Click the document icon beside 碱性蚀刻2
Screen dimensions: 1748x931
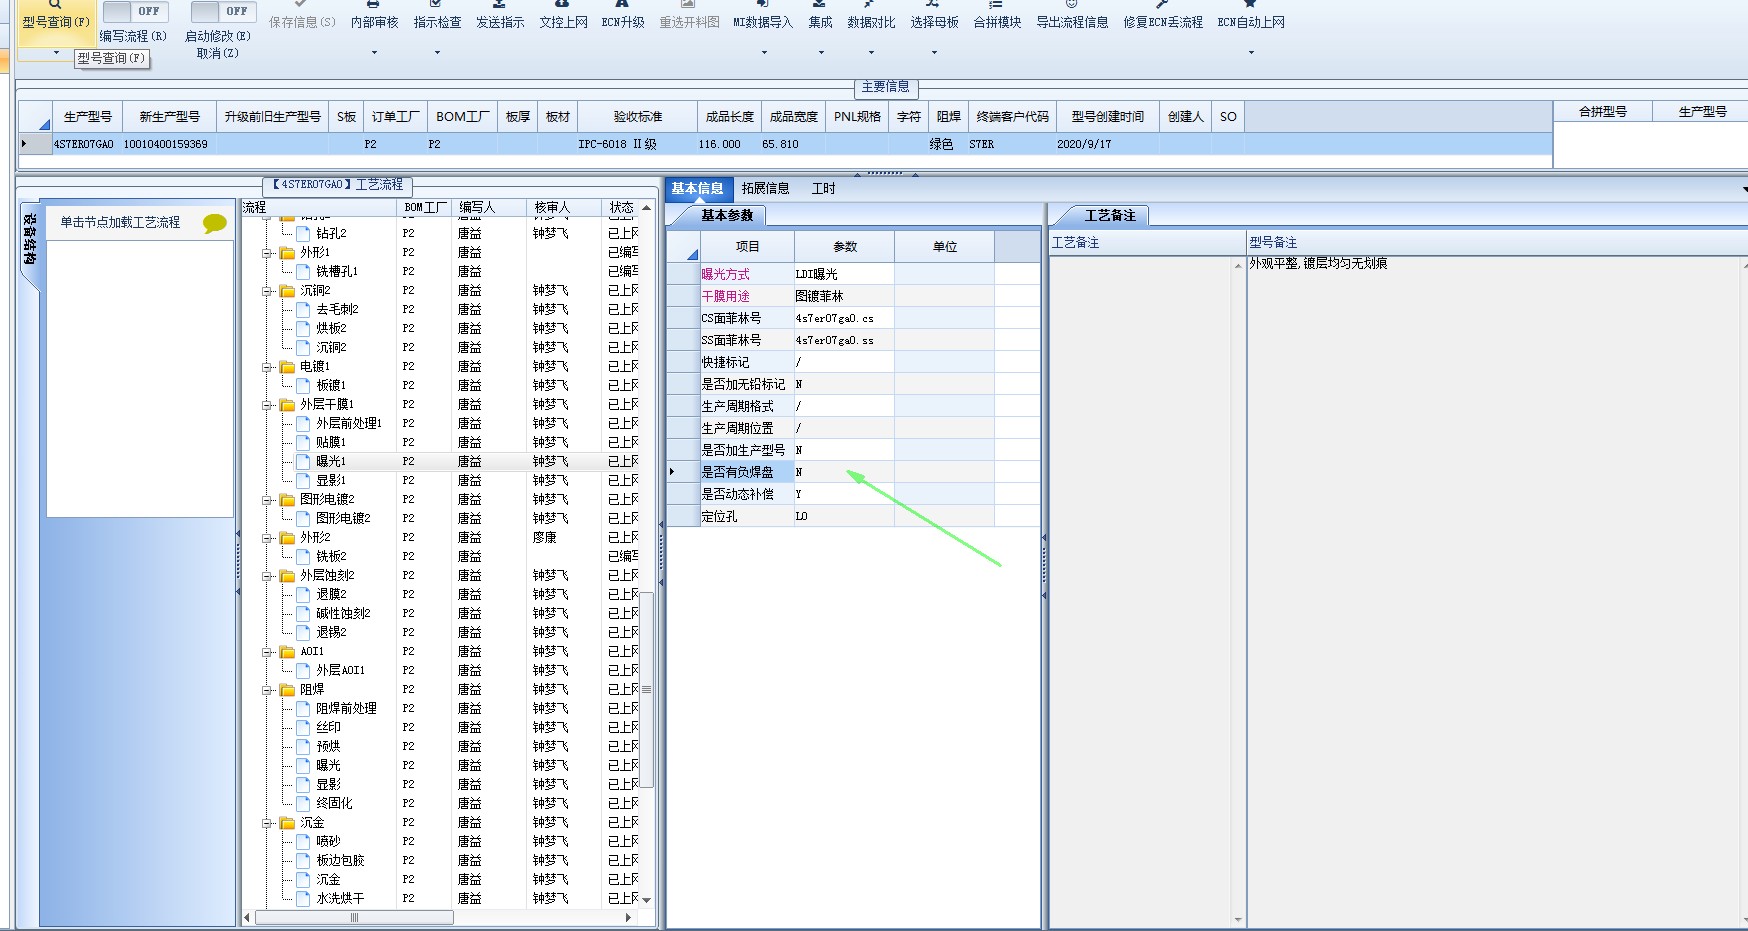303,614
